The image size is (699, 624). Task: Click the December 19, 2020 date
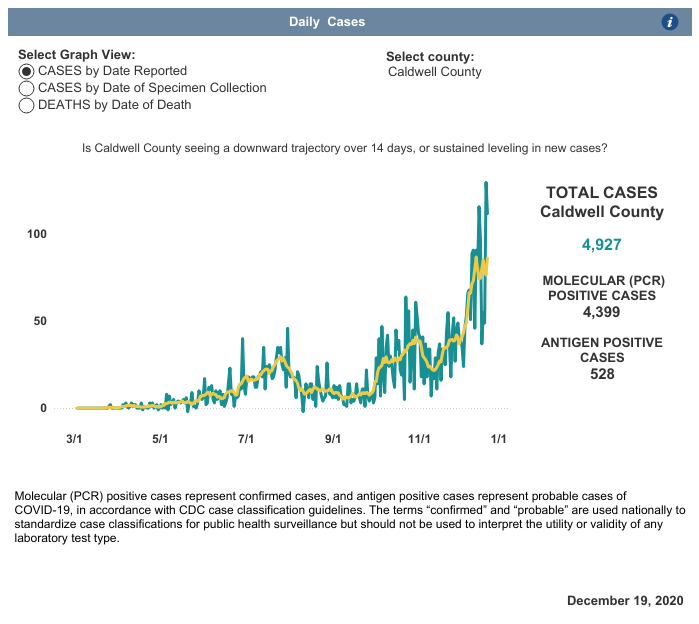(625, 601)
